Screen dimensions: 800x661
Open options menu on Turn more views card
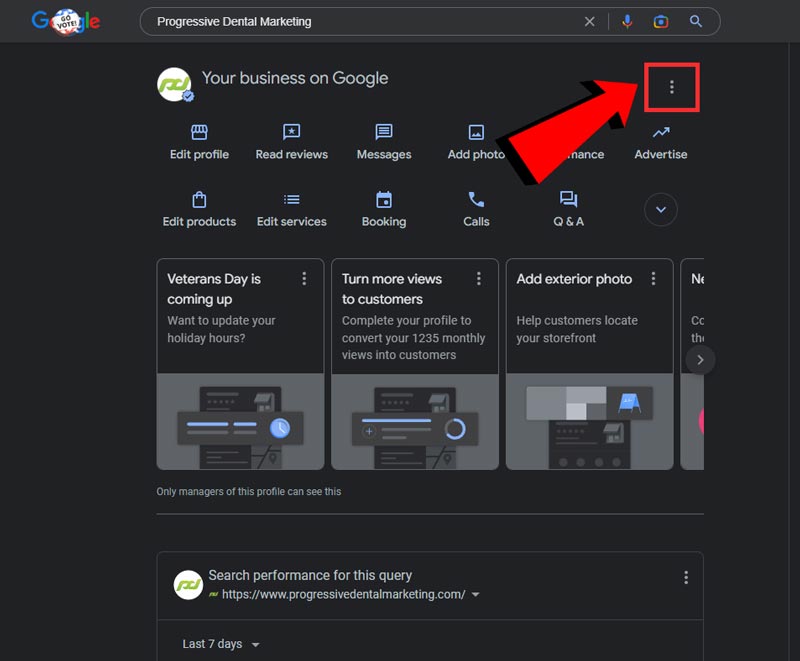tap(479, 278)
